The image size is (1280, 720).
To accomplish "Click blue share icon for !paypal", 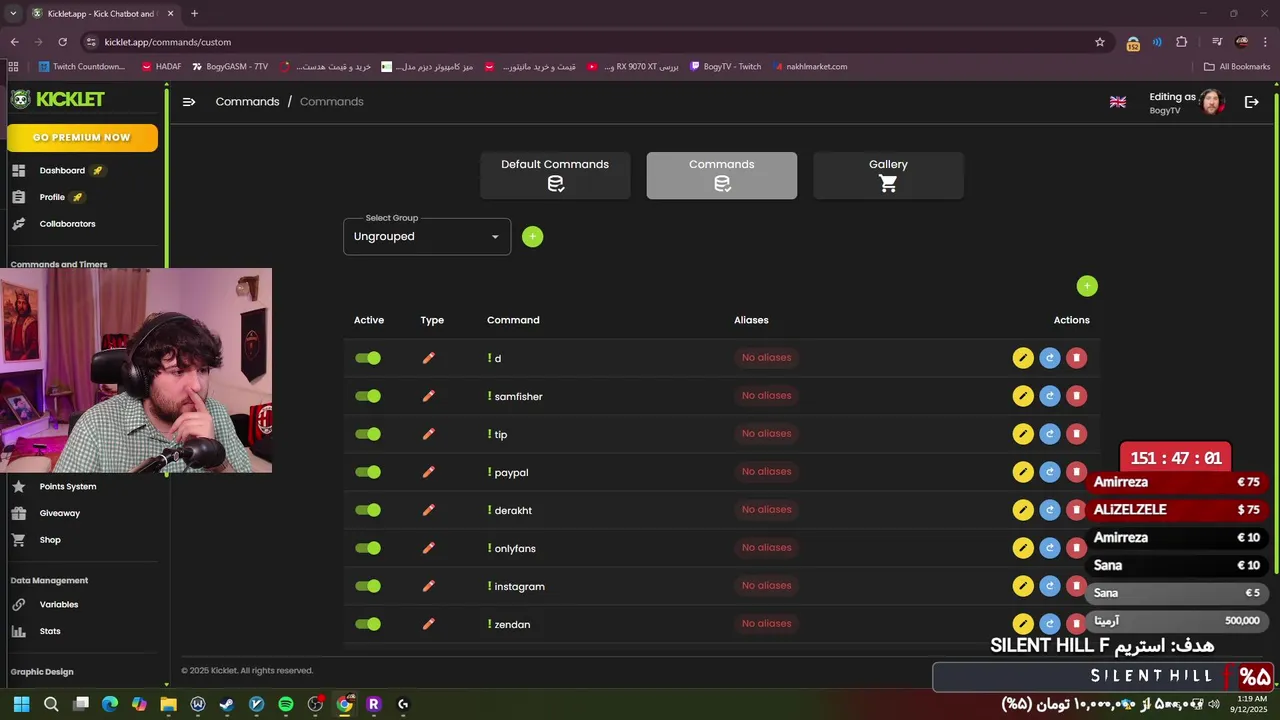I will pos(1050,472).
